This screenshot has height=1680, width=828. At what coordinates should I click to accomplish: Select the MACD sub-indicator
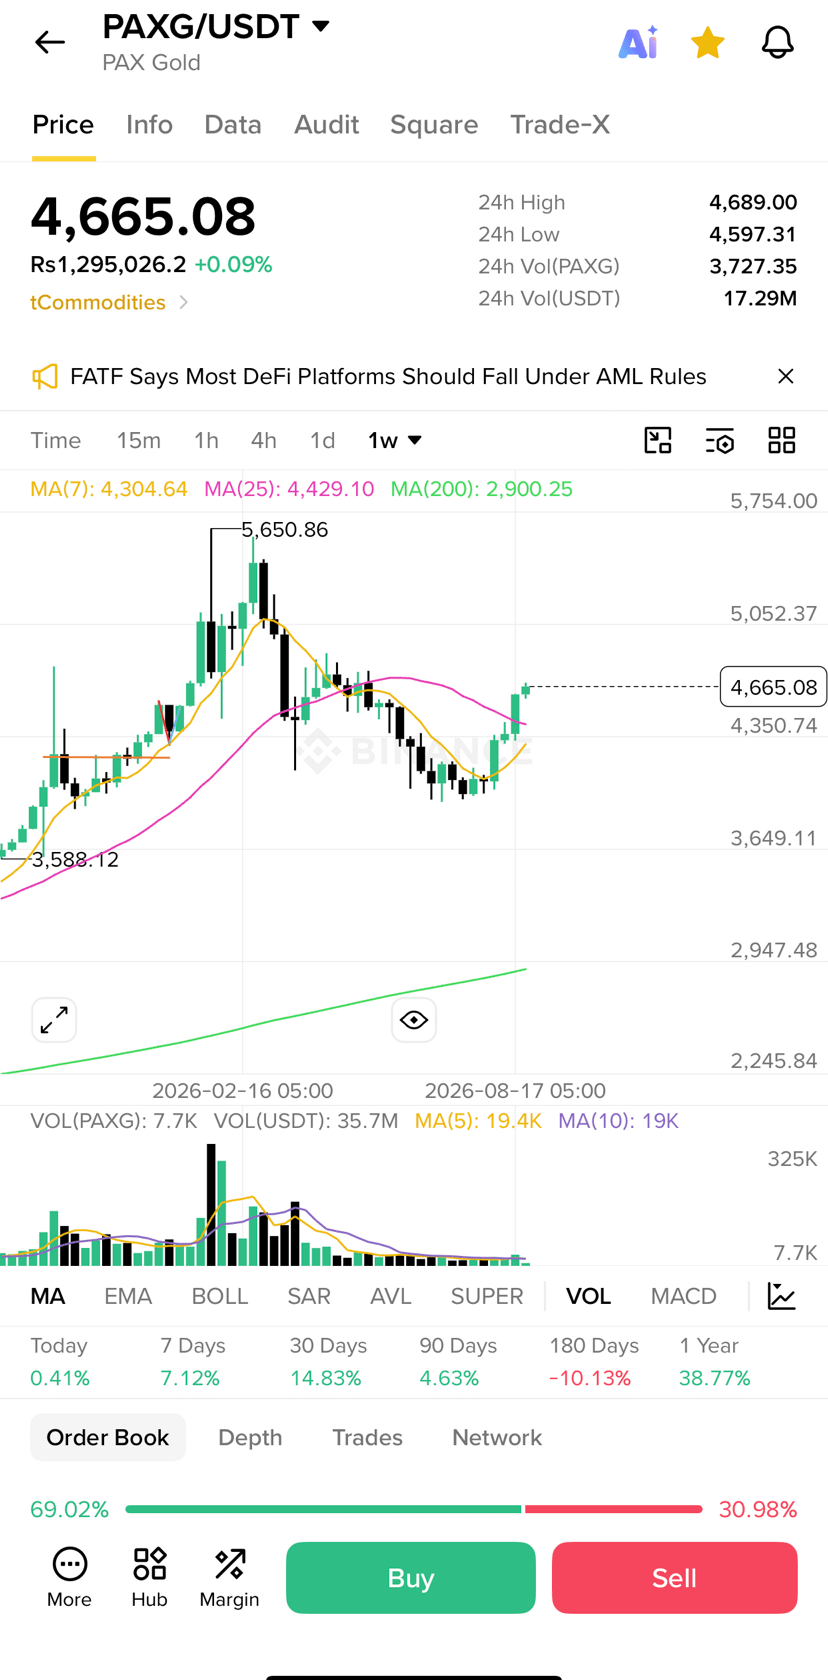pos(684,1296)
